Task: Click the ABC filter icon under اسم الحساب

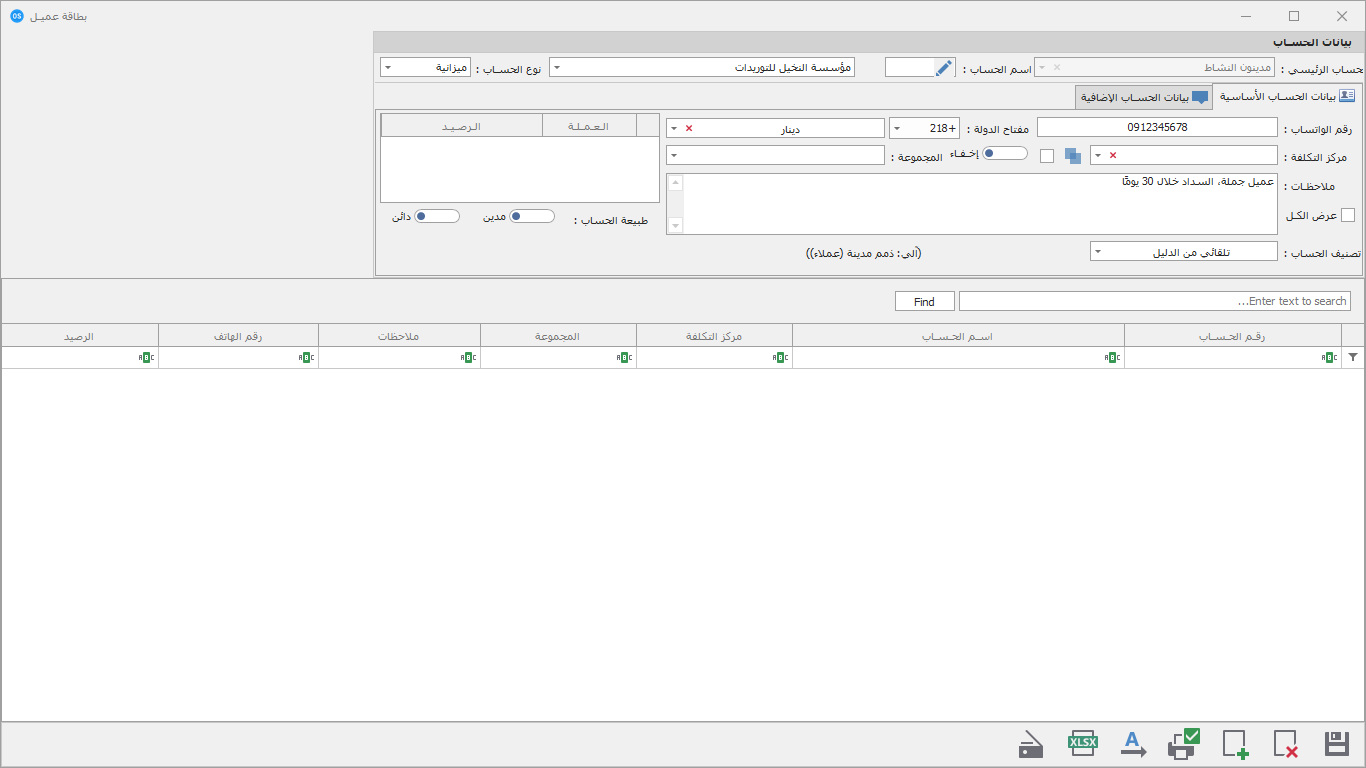Action: click(1112, 357)
